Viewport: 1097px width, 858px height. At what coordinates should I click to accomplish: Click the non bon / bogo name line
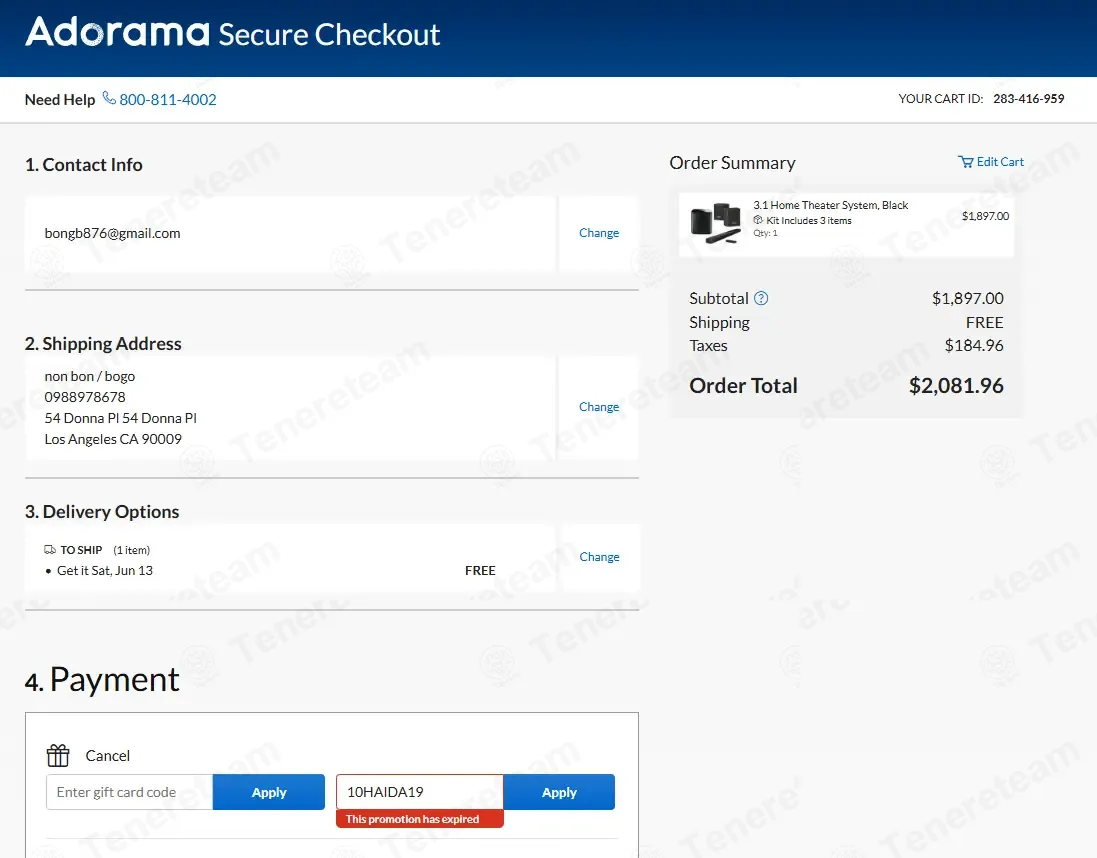pyautogui.click(x=90, y=377)
